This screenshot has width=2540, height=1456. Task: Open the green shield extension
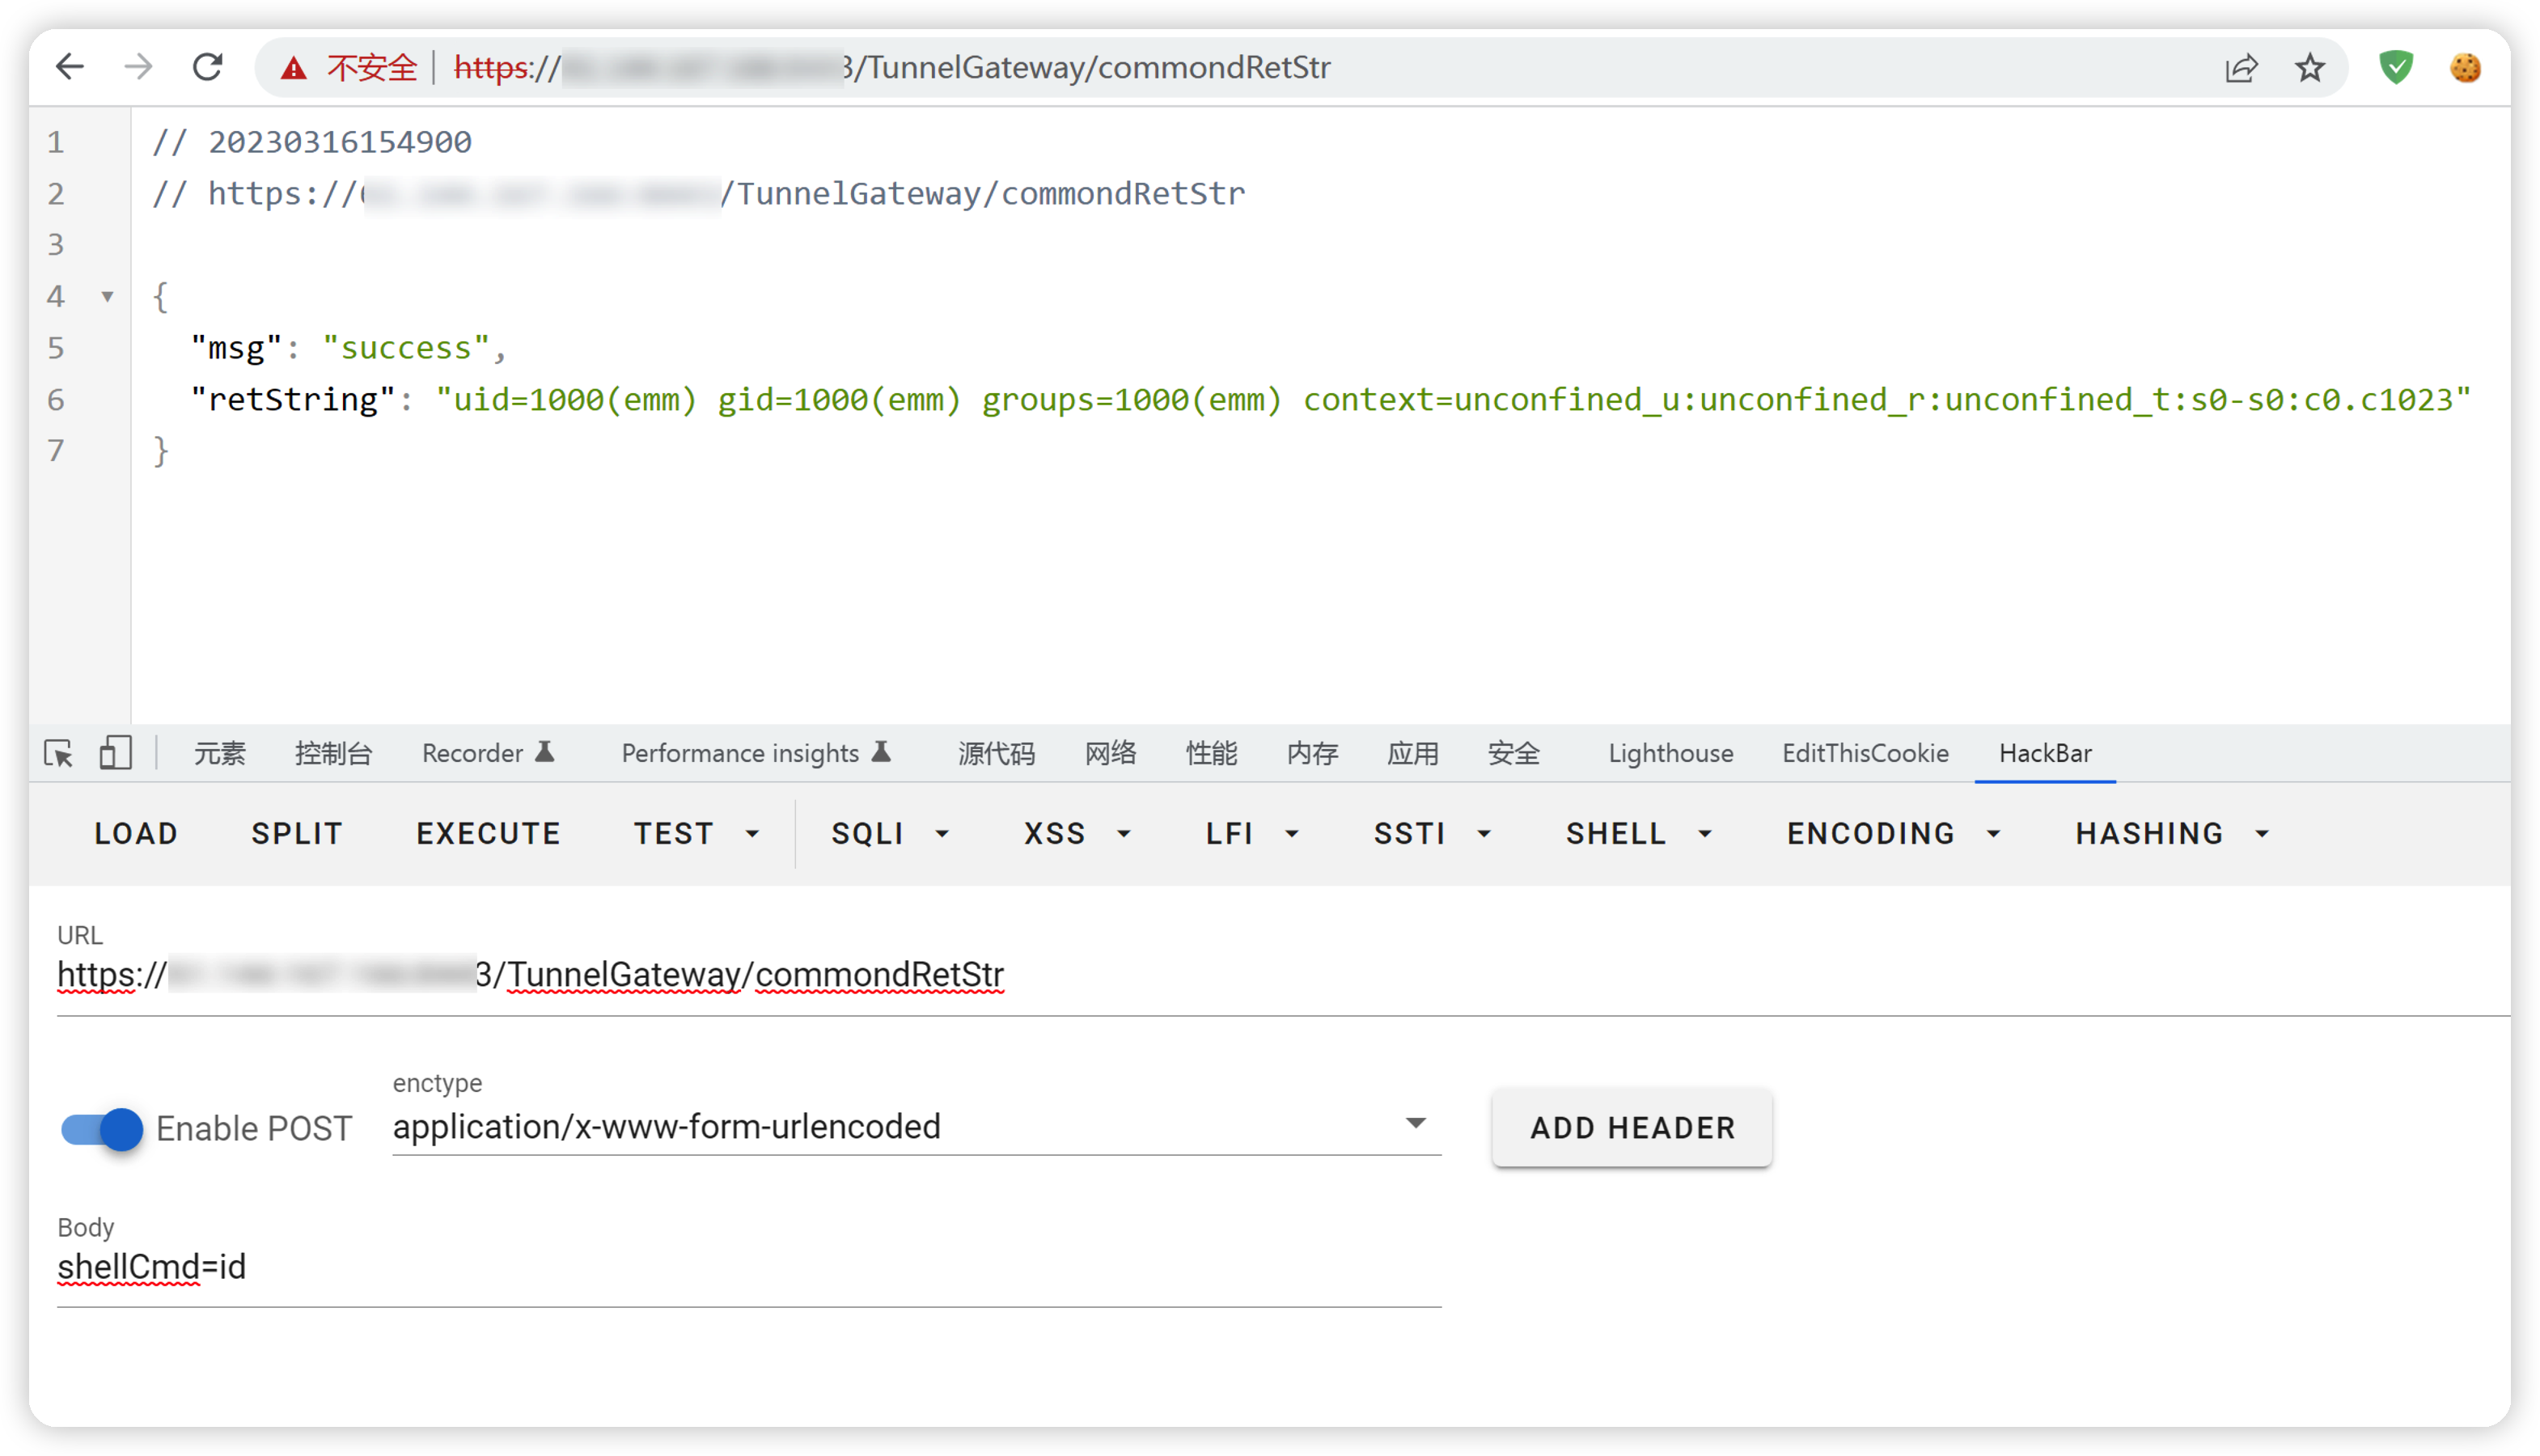2395,68
